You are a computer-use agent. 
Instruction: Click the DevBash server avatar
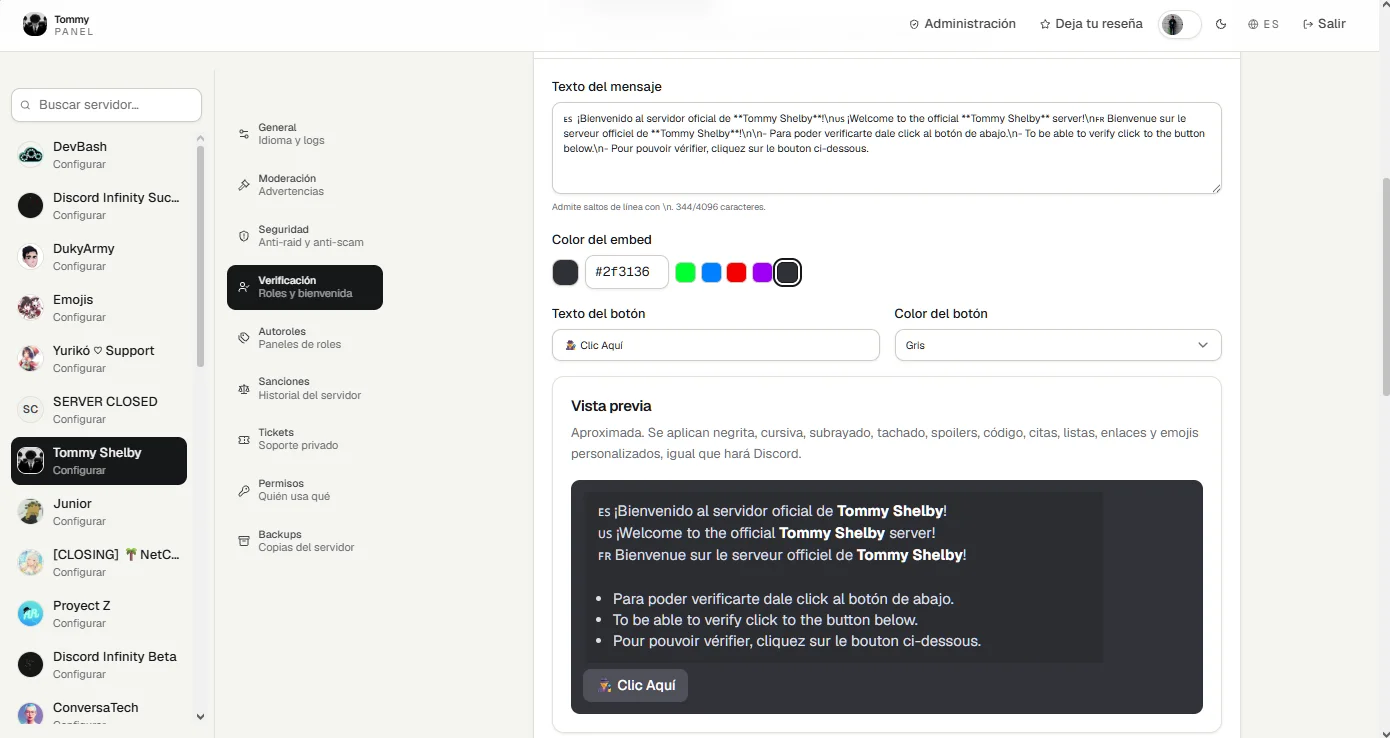31,155
